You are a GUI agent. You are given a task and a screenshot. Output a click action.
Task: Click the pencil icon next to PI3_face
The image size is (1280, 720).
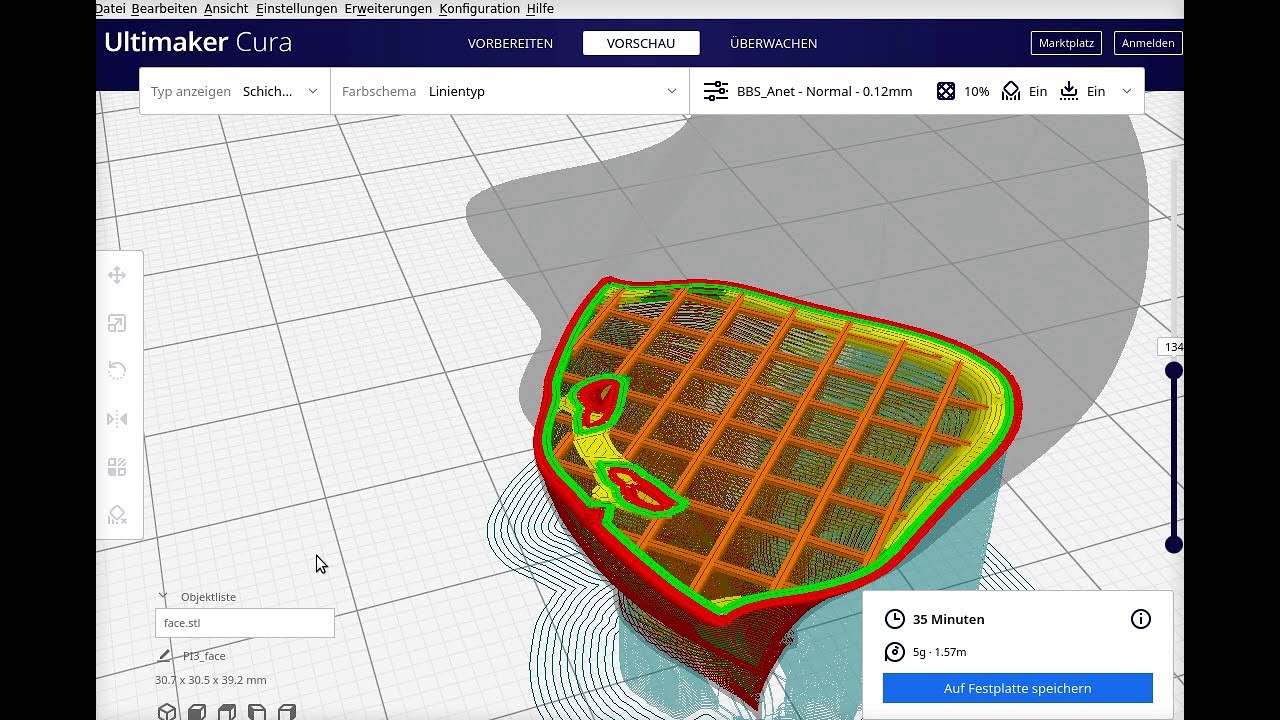pos(165,656)
